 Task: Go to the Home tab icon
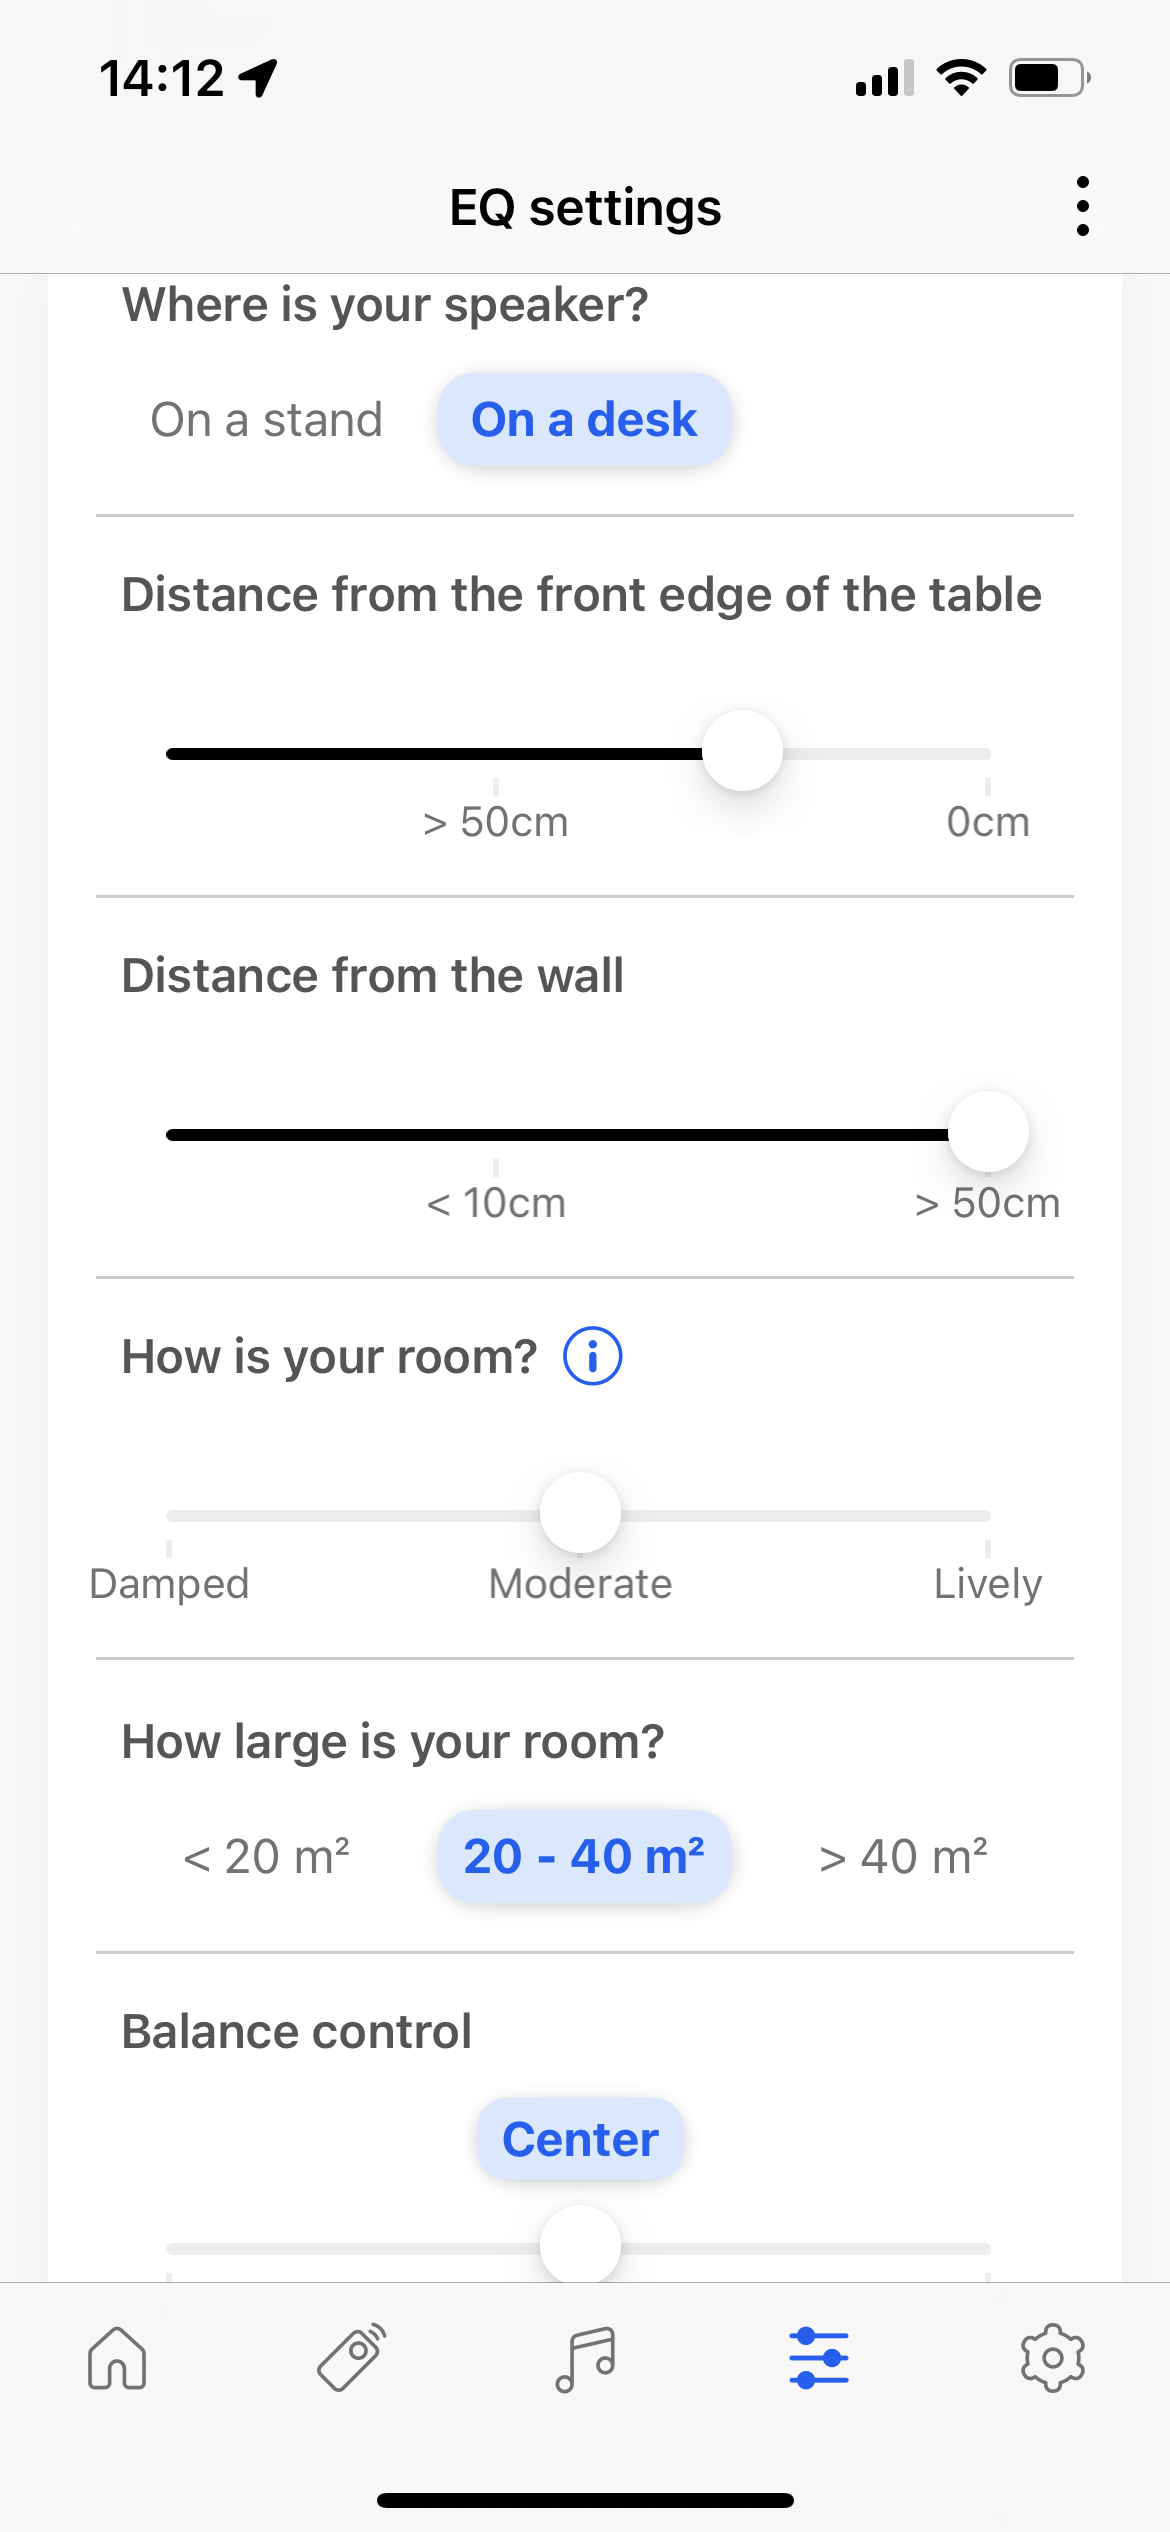[117, 2357]
